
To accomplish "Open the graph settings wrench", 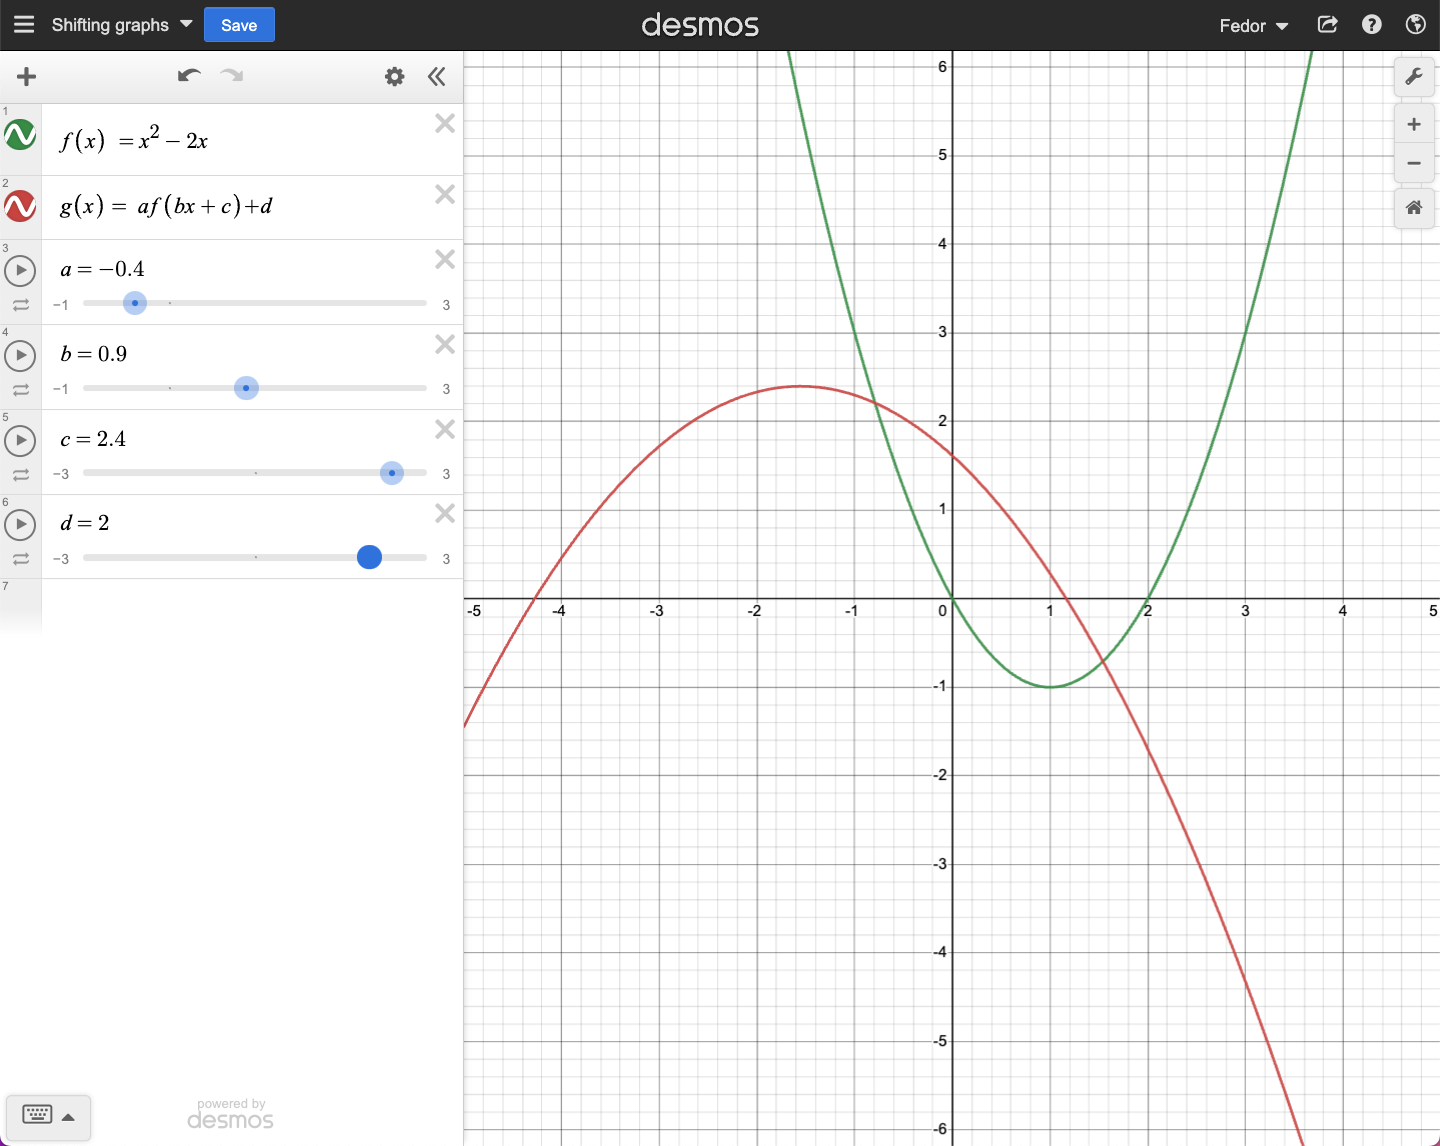I will (x=1413, y=77).
